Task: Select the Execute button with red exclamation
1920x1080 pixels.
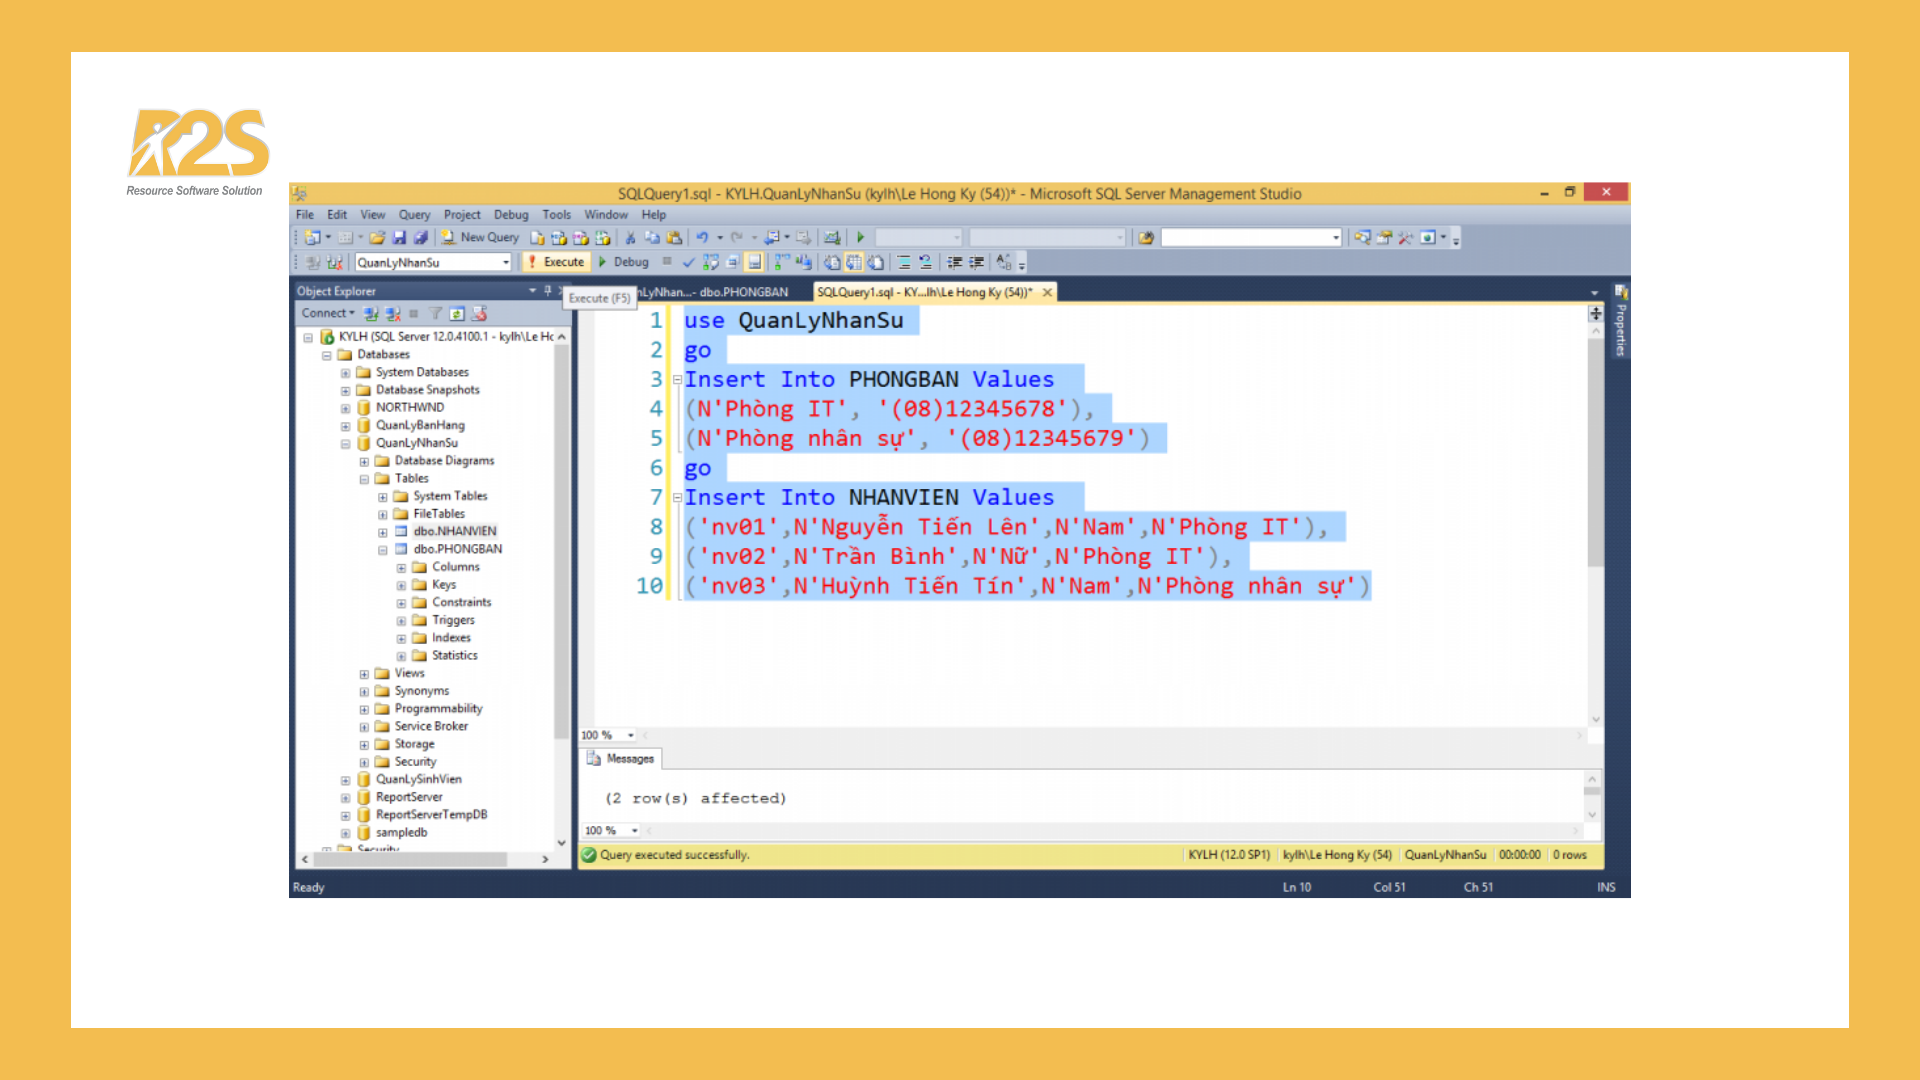Action: click(x=556, y=262)
